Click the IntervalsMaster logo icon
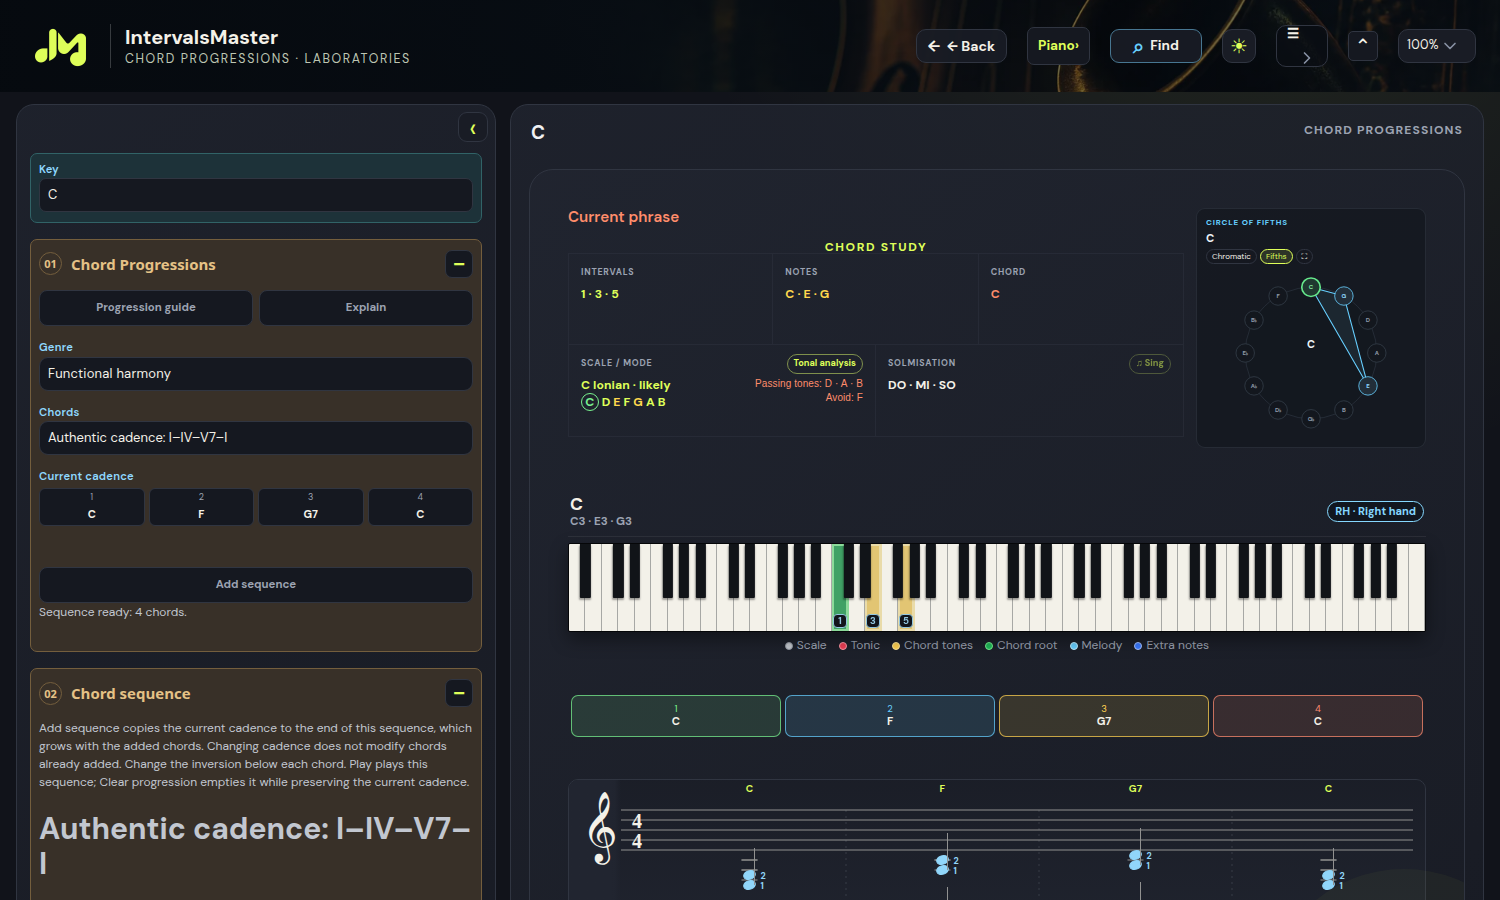1500x900 pixels. (x=61, y=46)
